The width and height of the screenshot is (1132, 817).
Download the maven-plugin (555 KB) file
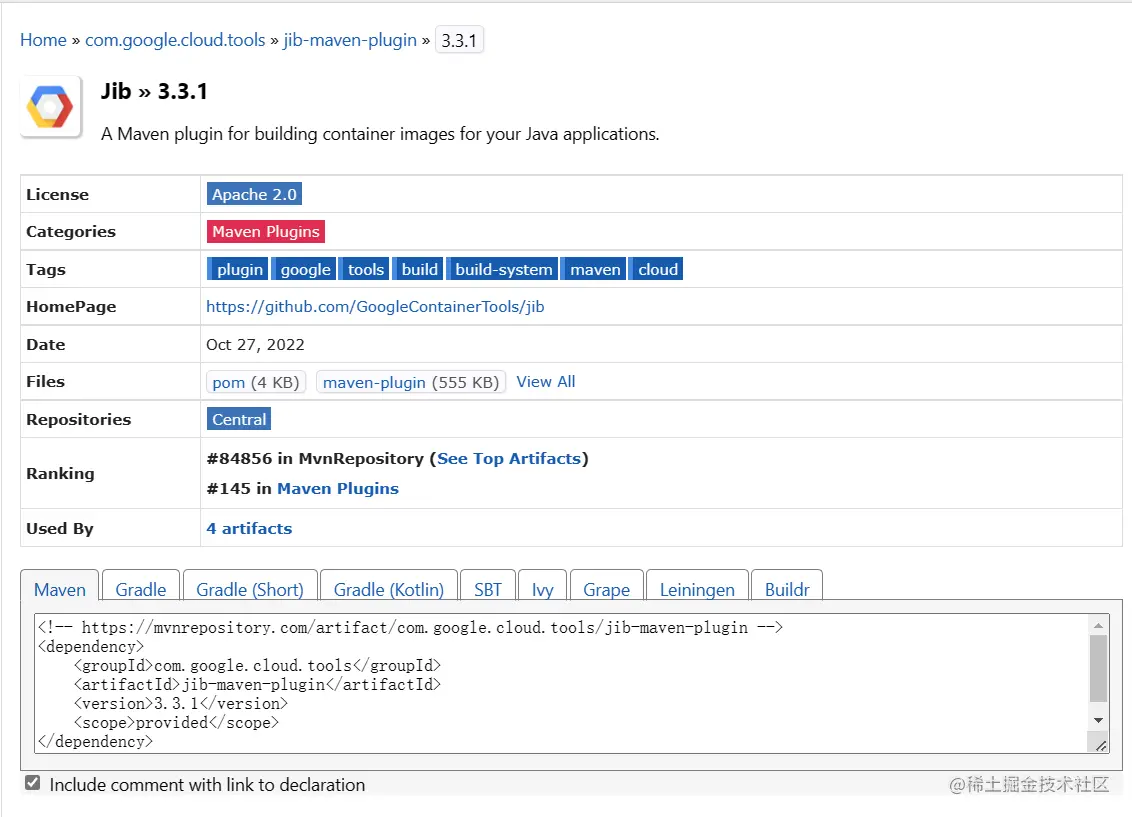pyautogui.click(x=411, y=382)
